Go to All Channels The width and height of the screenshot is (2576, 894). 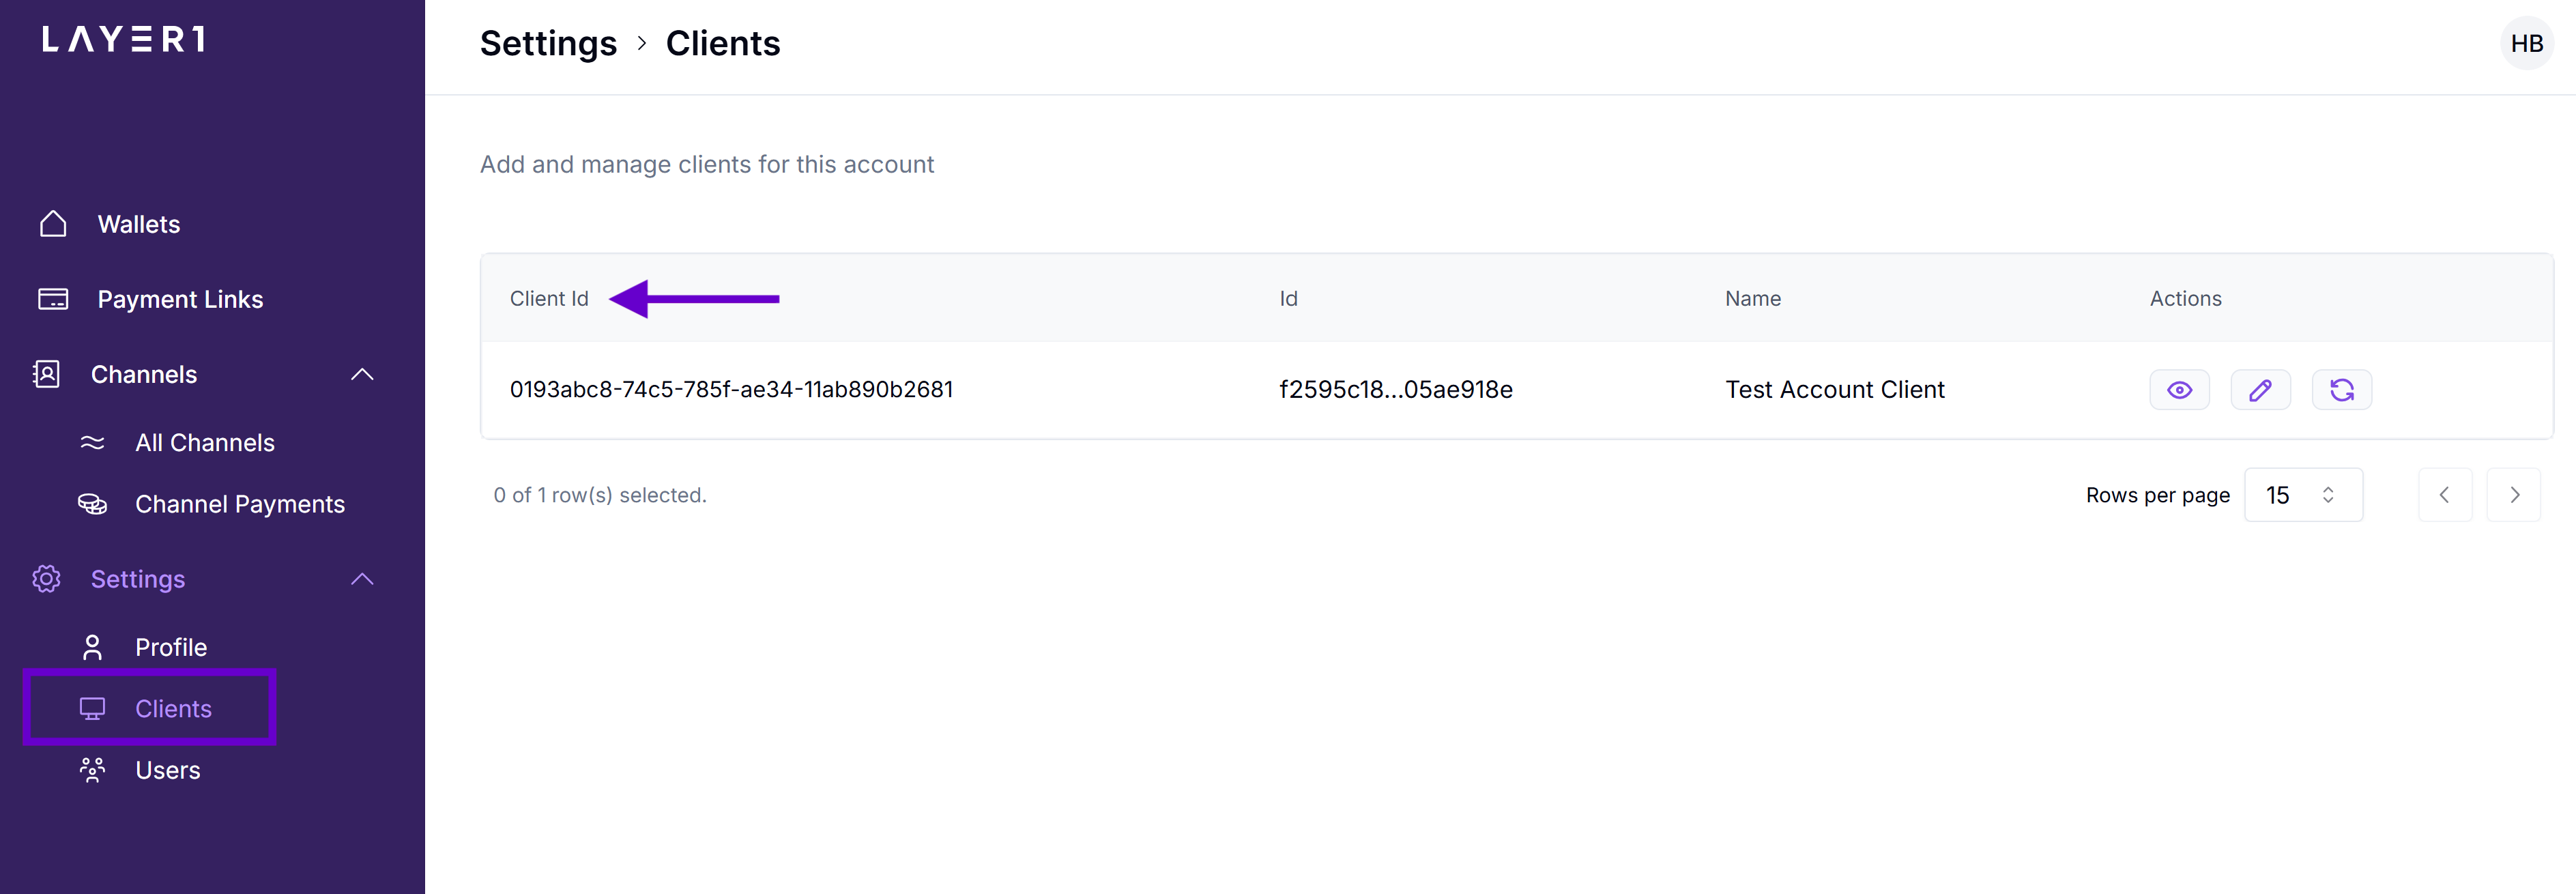(205, 442)
